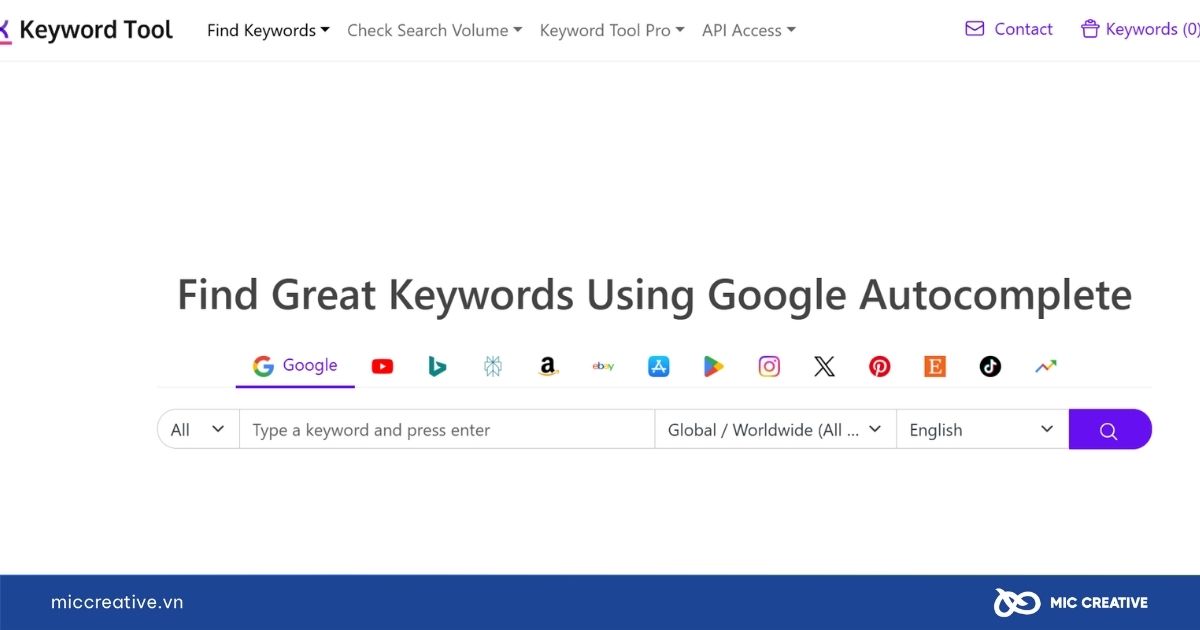Open the Find Keywords menu
Viewport: 1200px width, 630px height.
267,30
